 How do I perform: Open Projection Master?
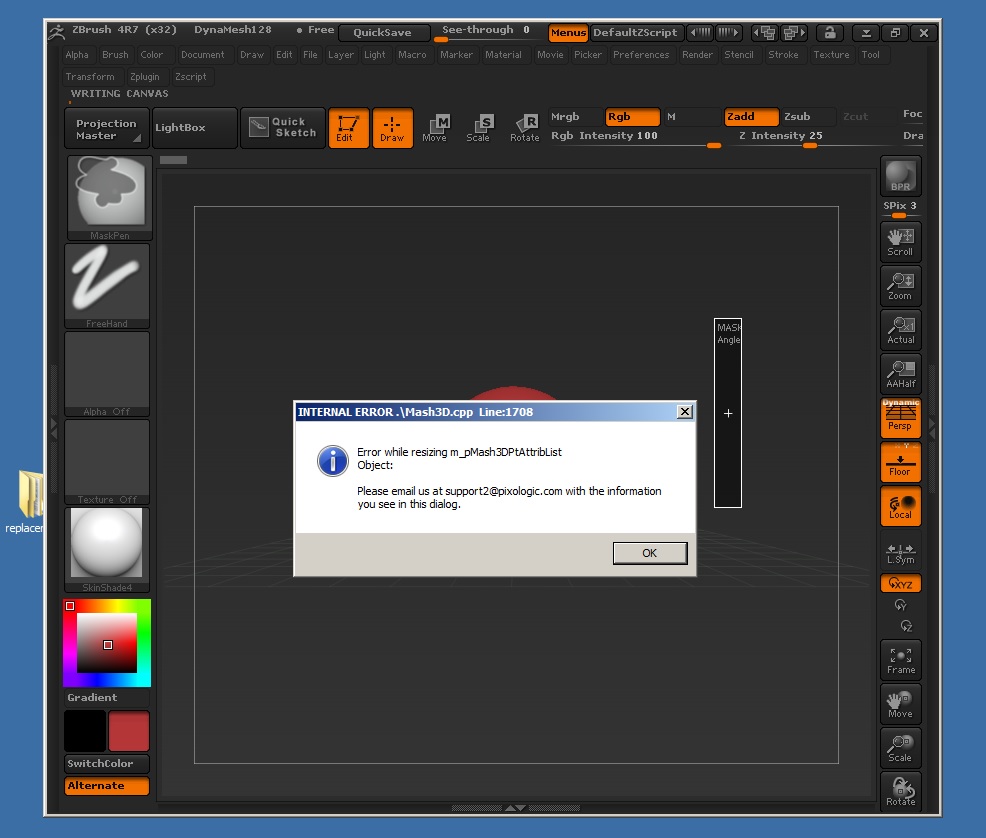[107, 128]
